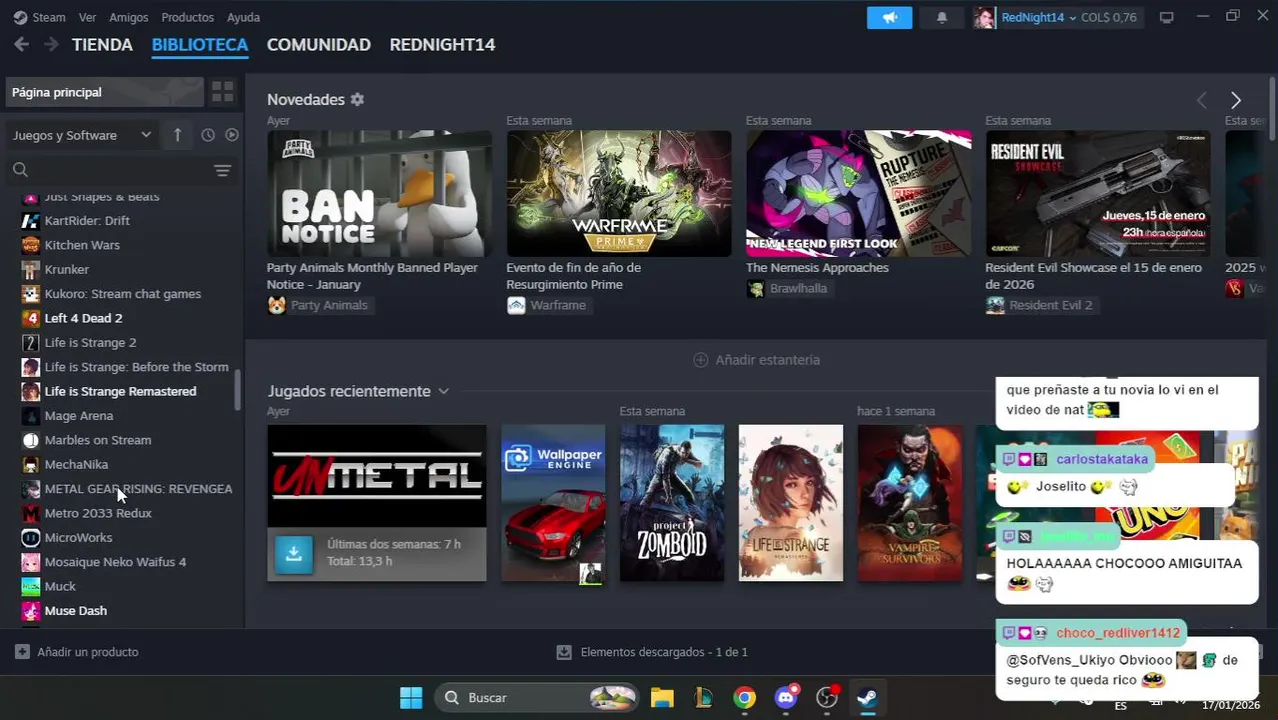The height and width of the screenshot is (720, 1278).
Task: Open downloads icon in bottom bar
Action: 564,652
